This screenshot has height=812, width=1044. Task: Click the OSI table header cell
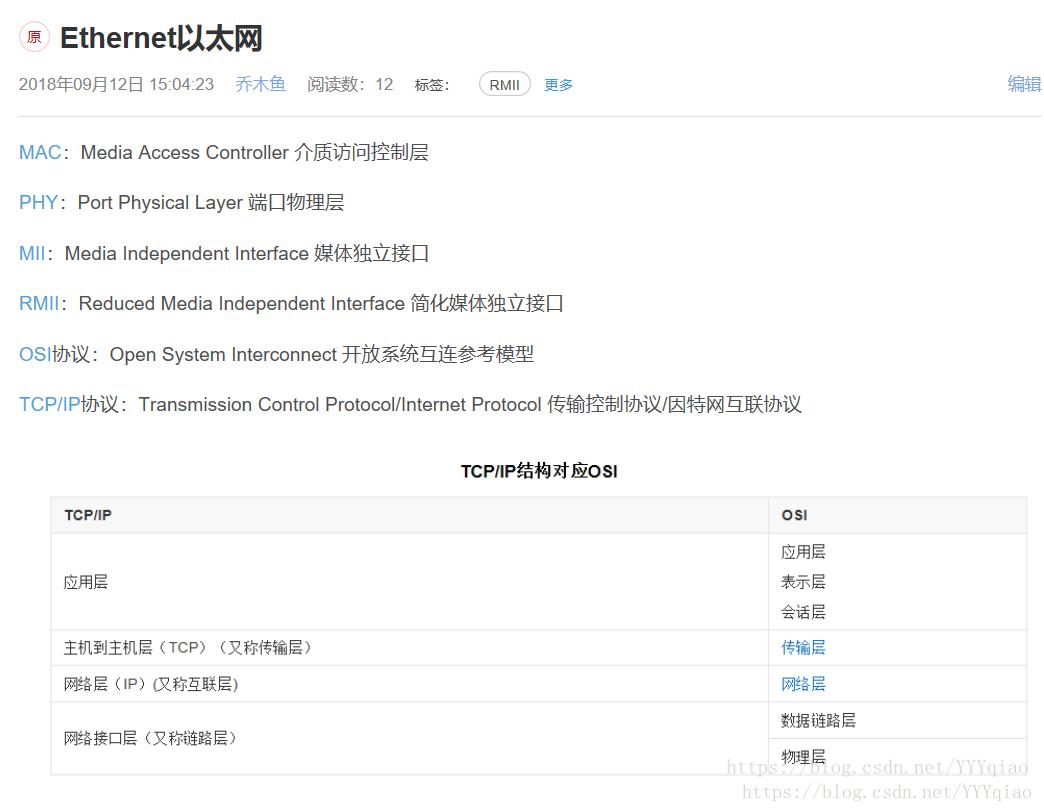click(x=793, y=515)
